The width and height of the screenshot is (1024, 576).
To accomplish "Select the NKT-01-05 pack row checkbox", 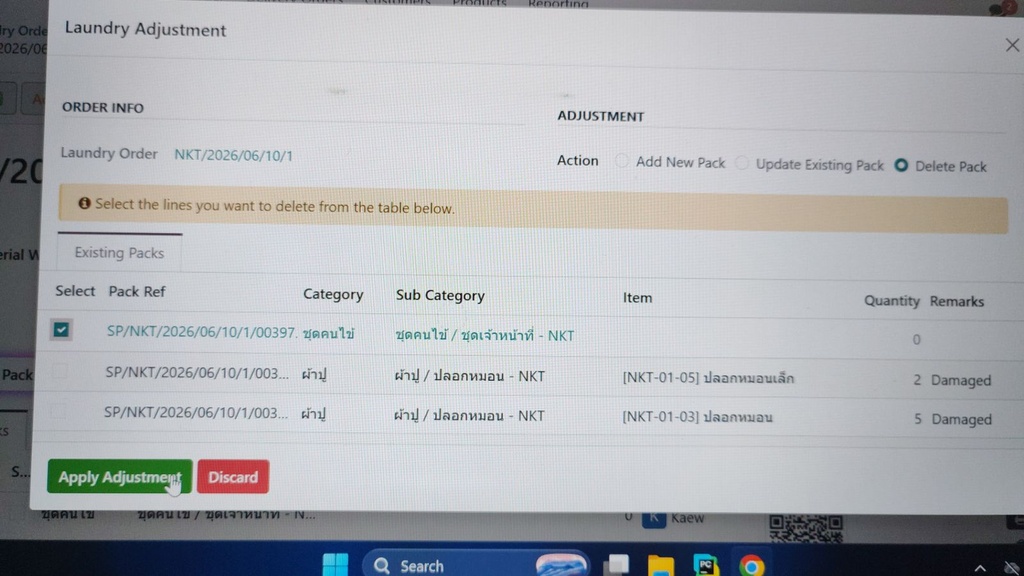I will (59, 371).
